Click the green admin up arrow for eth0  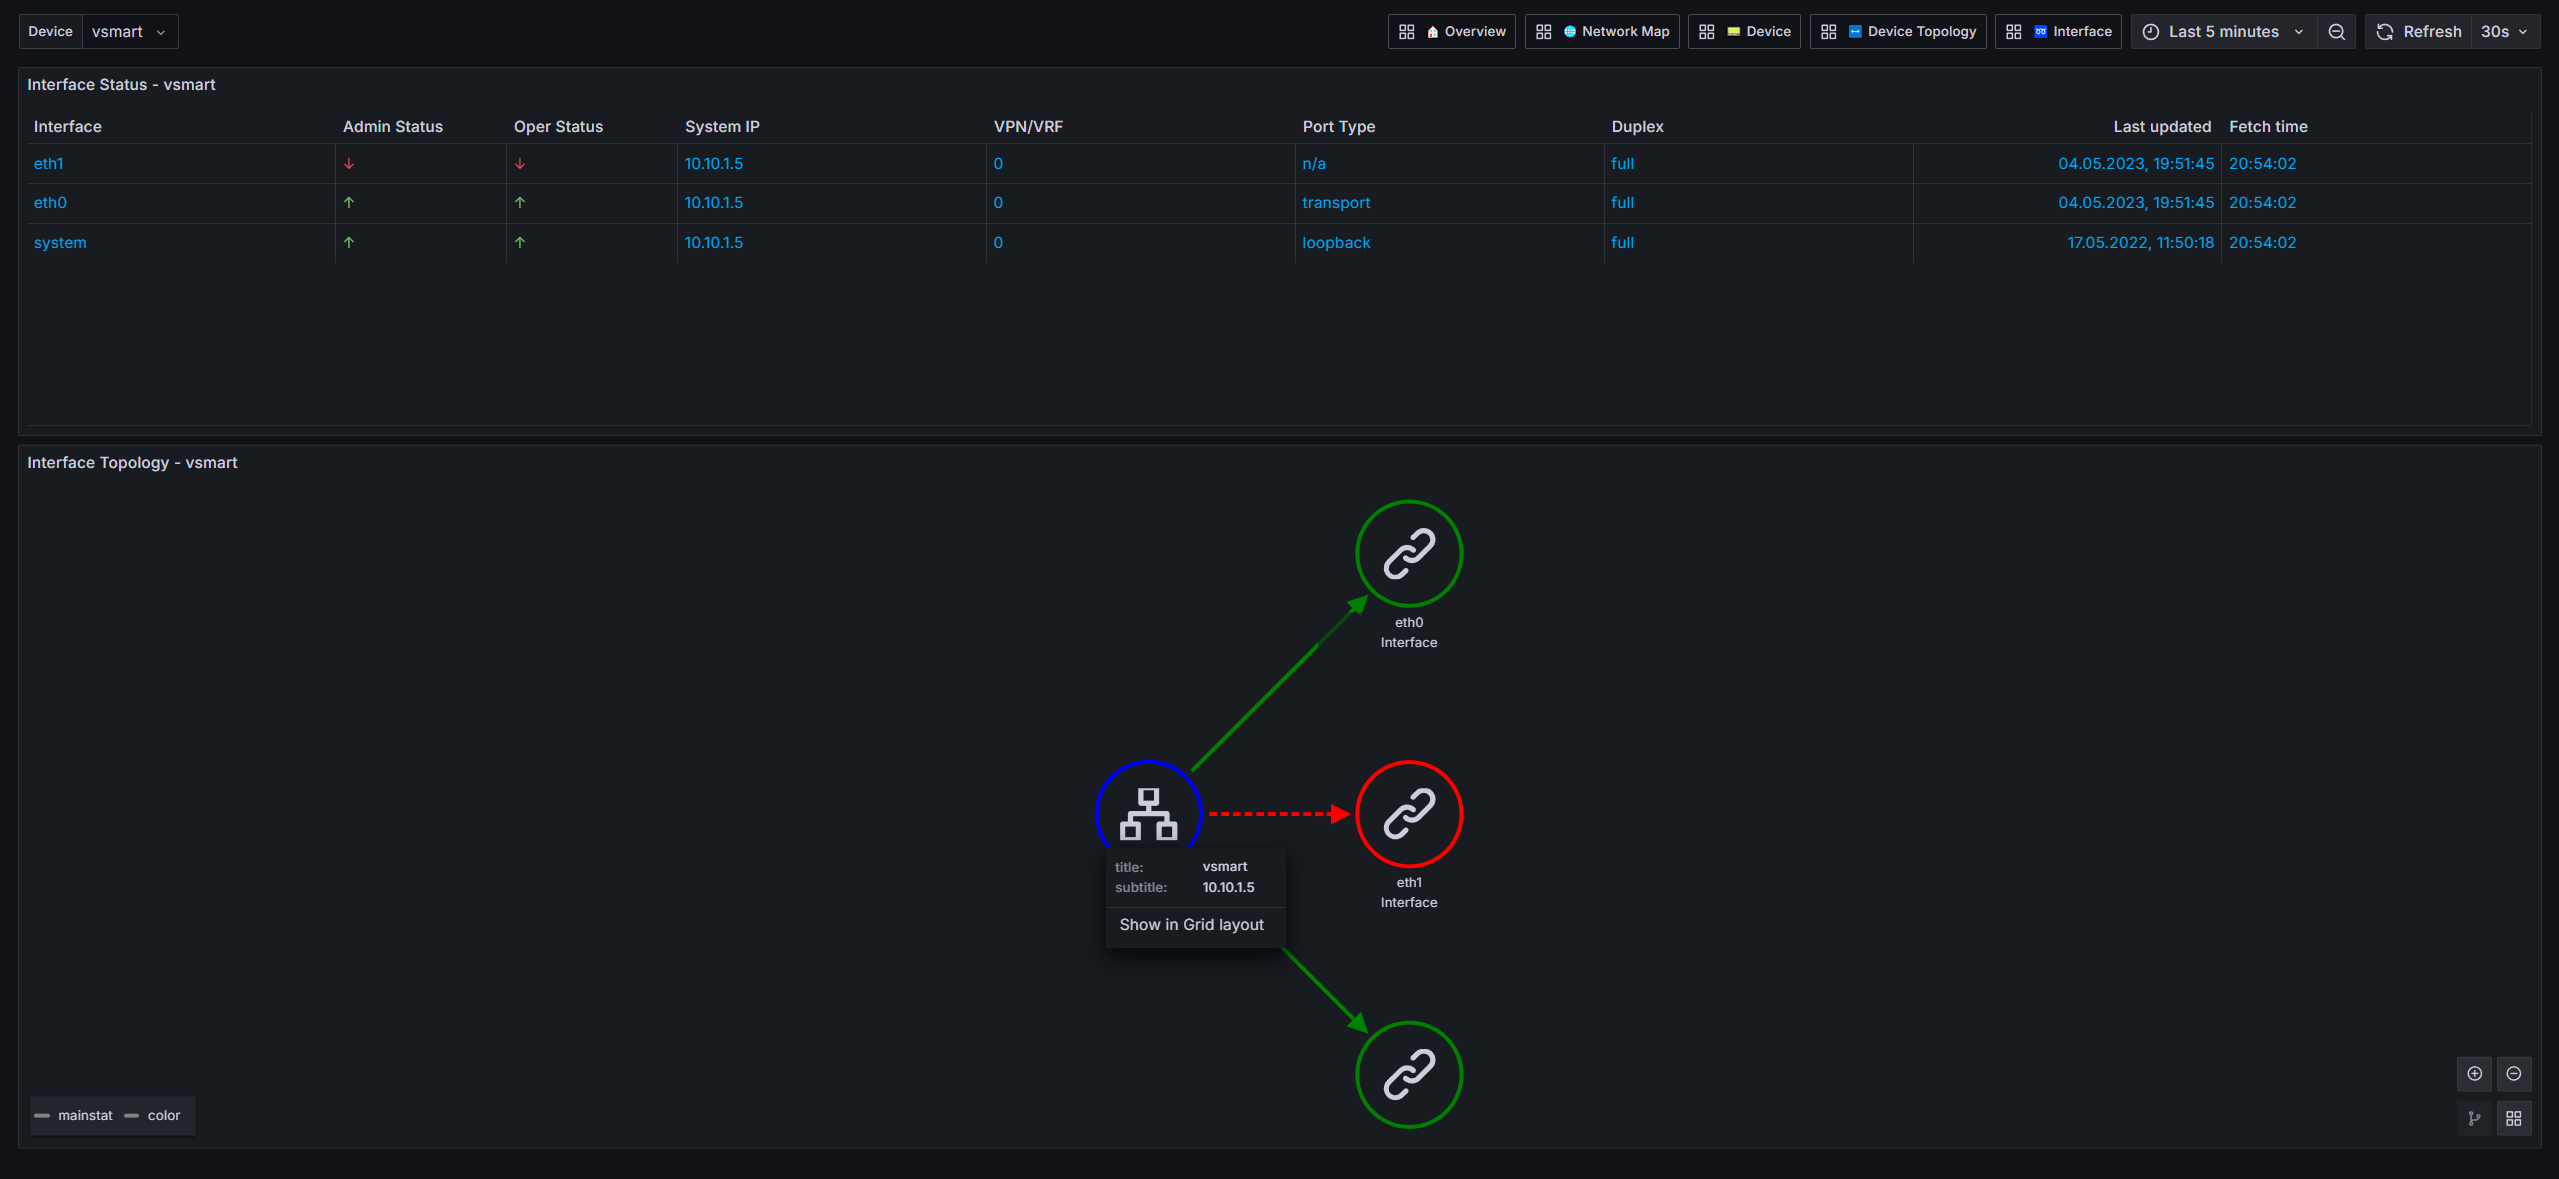click(x=349, y=203)
